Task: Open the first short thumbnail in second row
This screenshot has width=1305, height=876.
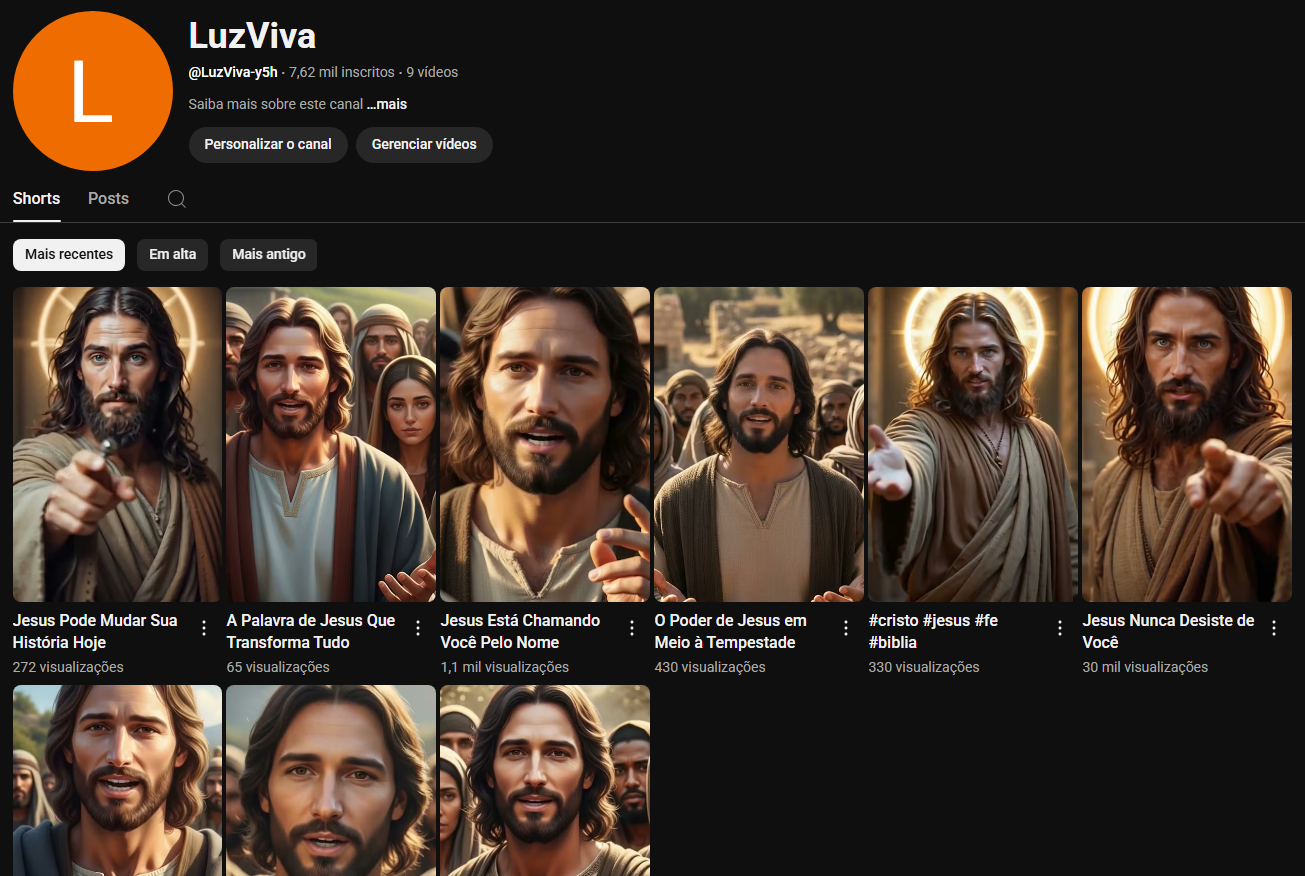Action: pos(117,780)
